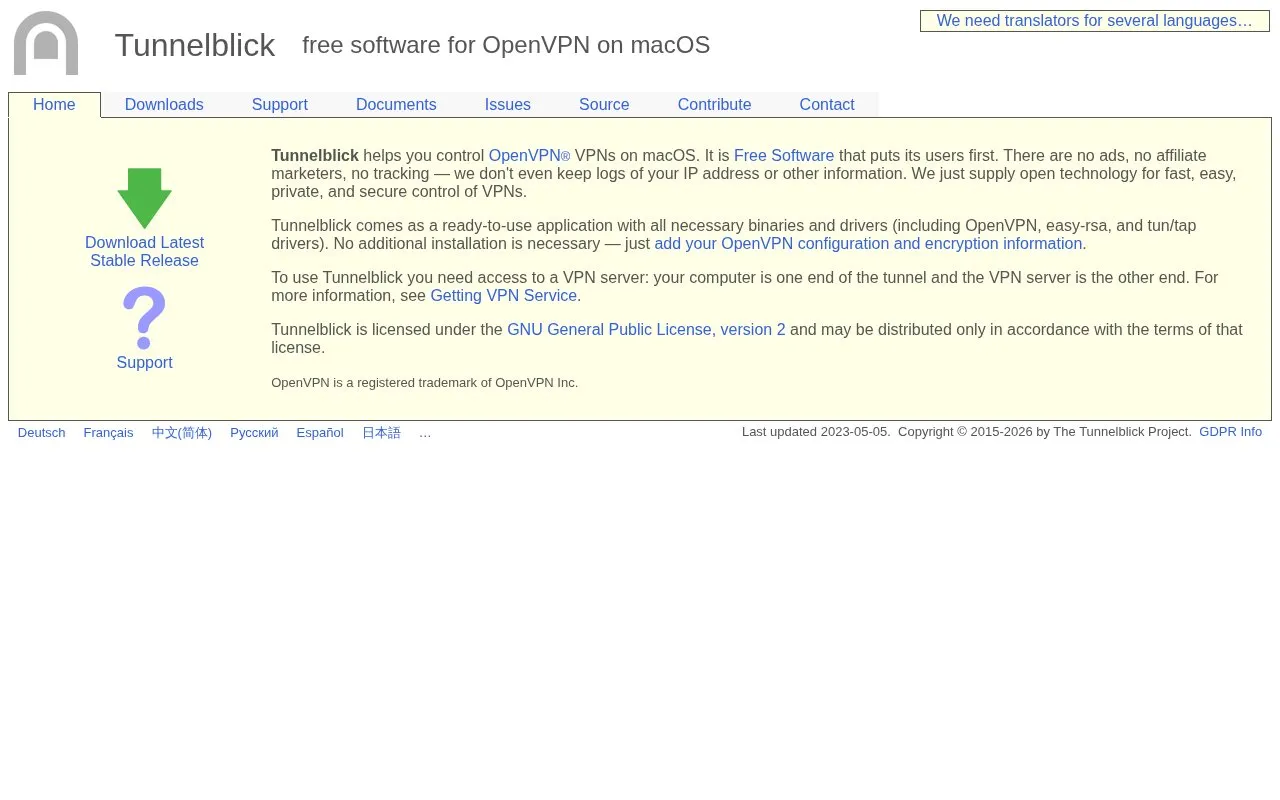1280x800 pixels.
Task: Select the 中文(简体) language link
Action: [x=182, y=433]
